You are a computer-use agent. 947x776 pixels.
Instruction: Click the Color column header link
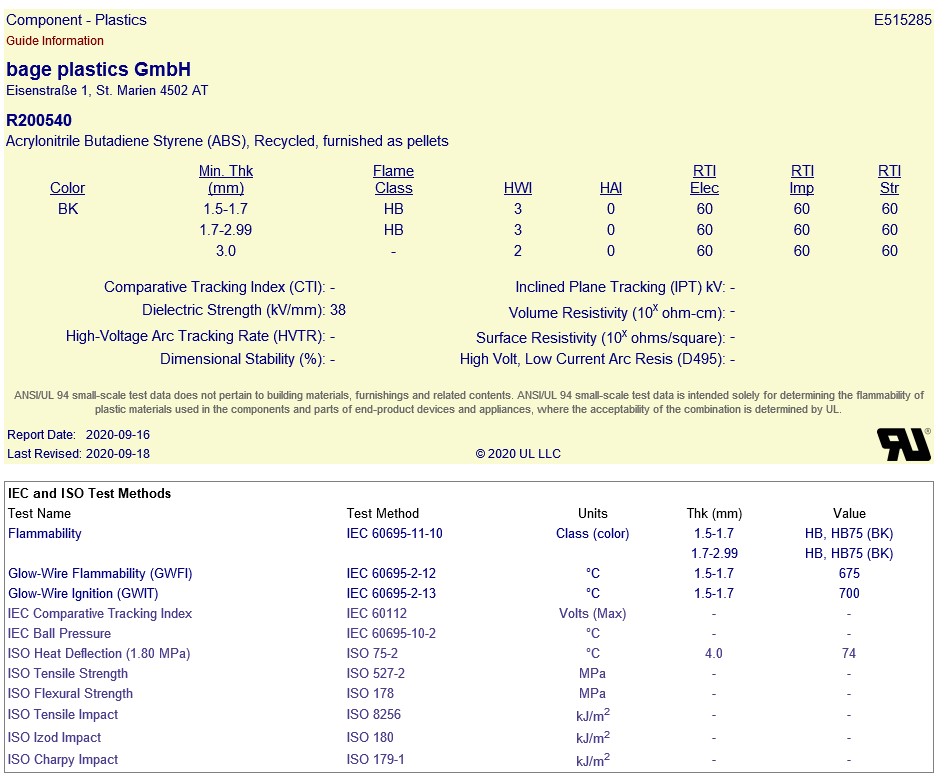[x=68, y=188]
